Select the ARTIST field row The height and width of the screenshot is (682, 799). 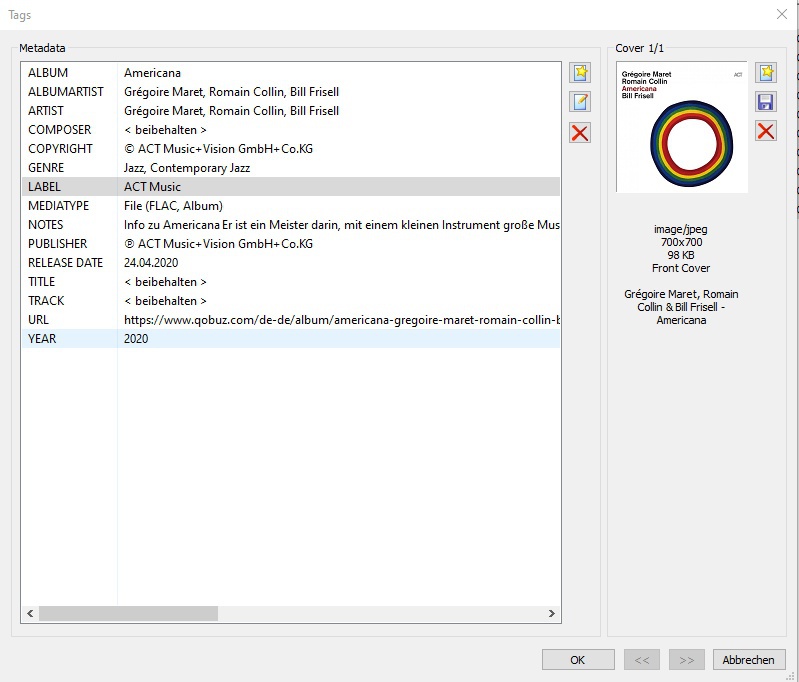[291, 111]
